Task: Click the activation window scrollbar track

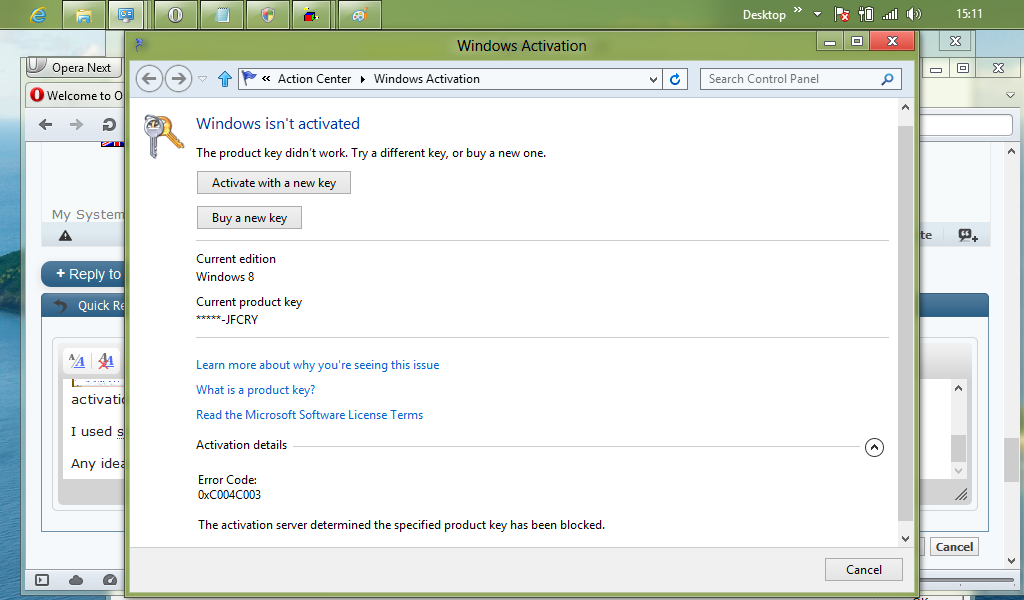Action: (905, 323)
